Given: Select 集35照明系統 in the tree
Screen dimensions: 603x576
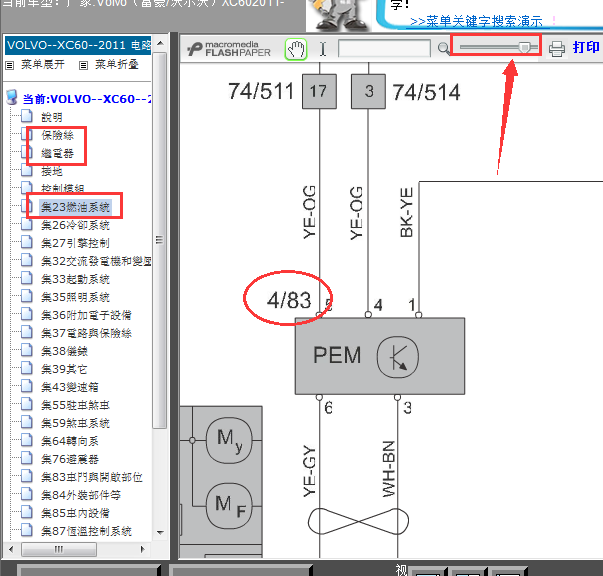Looking at the screenshot, I should 75,297.
